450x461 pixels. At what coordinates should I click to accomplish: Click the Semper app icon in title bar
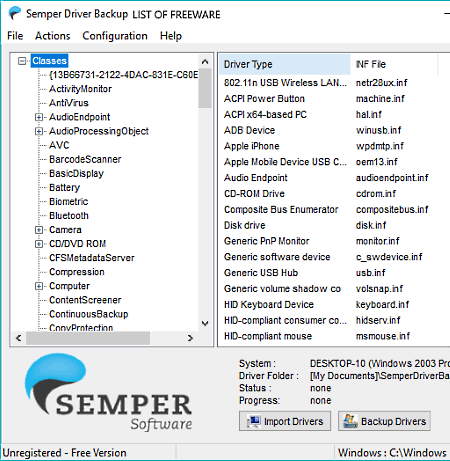pyautogui.click(x=15, y=14)
